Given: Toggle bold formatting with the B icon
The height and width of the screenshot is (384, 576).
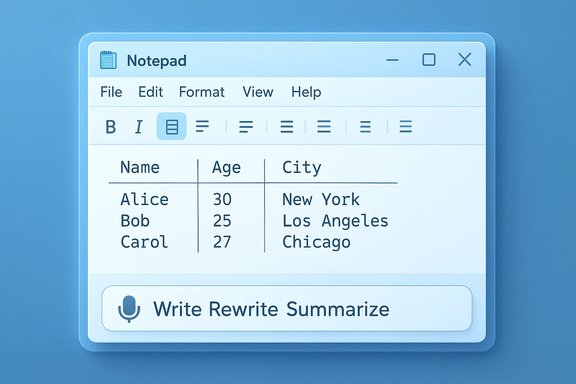Looking at the screenshot, I should [x=111, y=127].
